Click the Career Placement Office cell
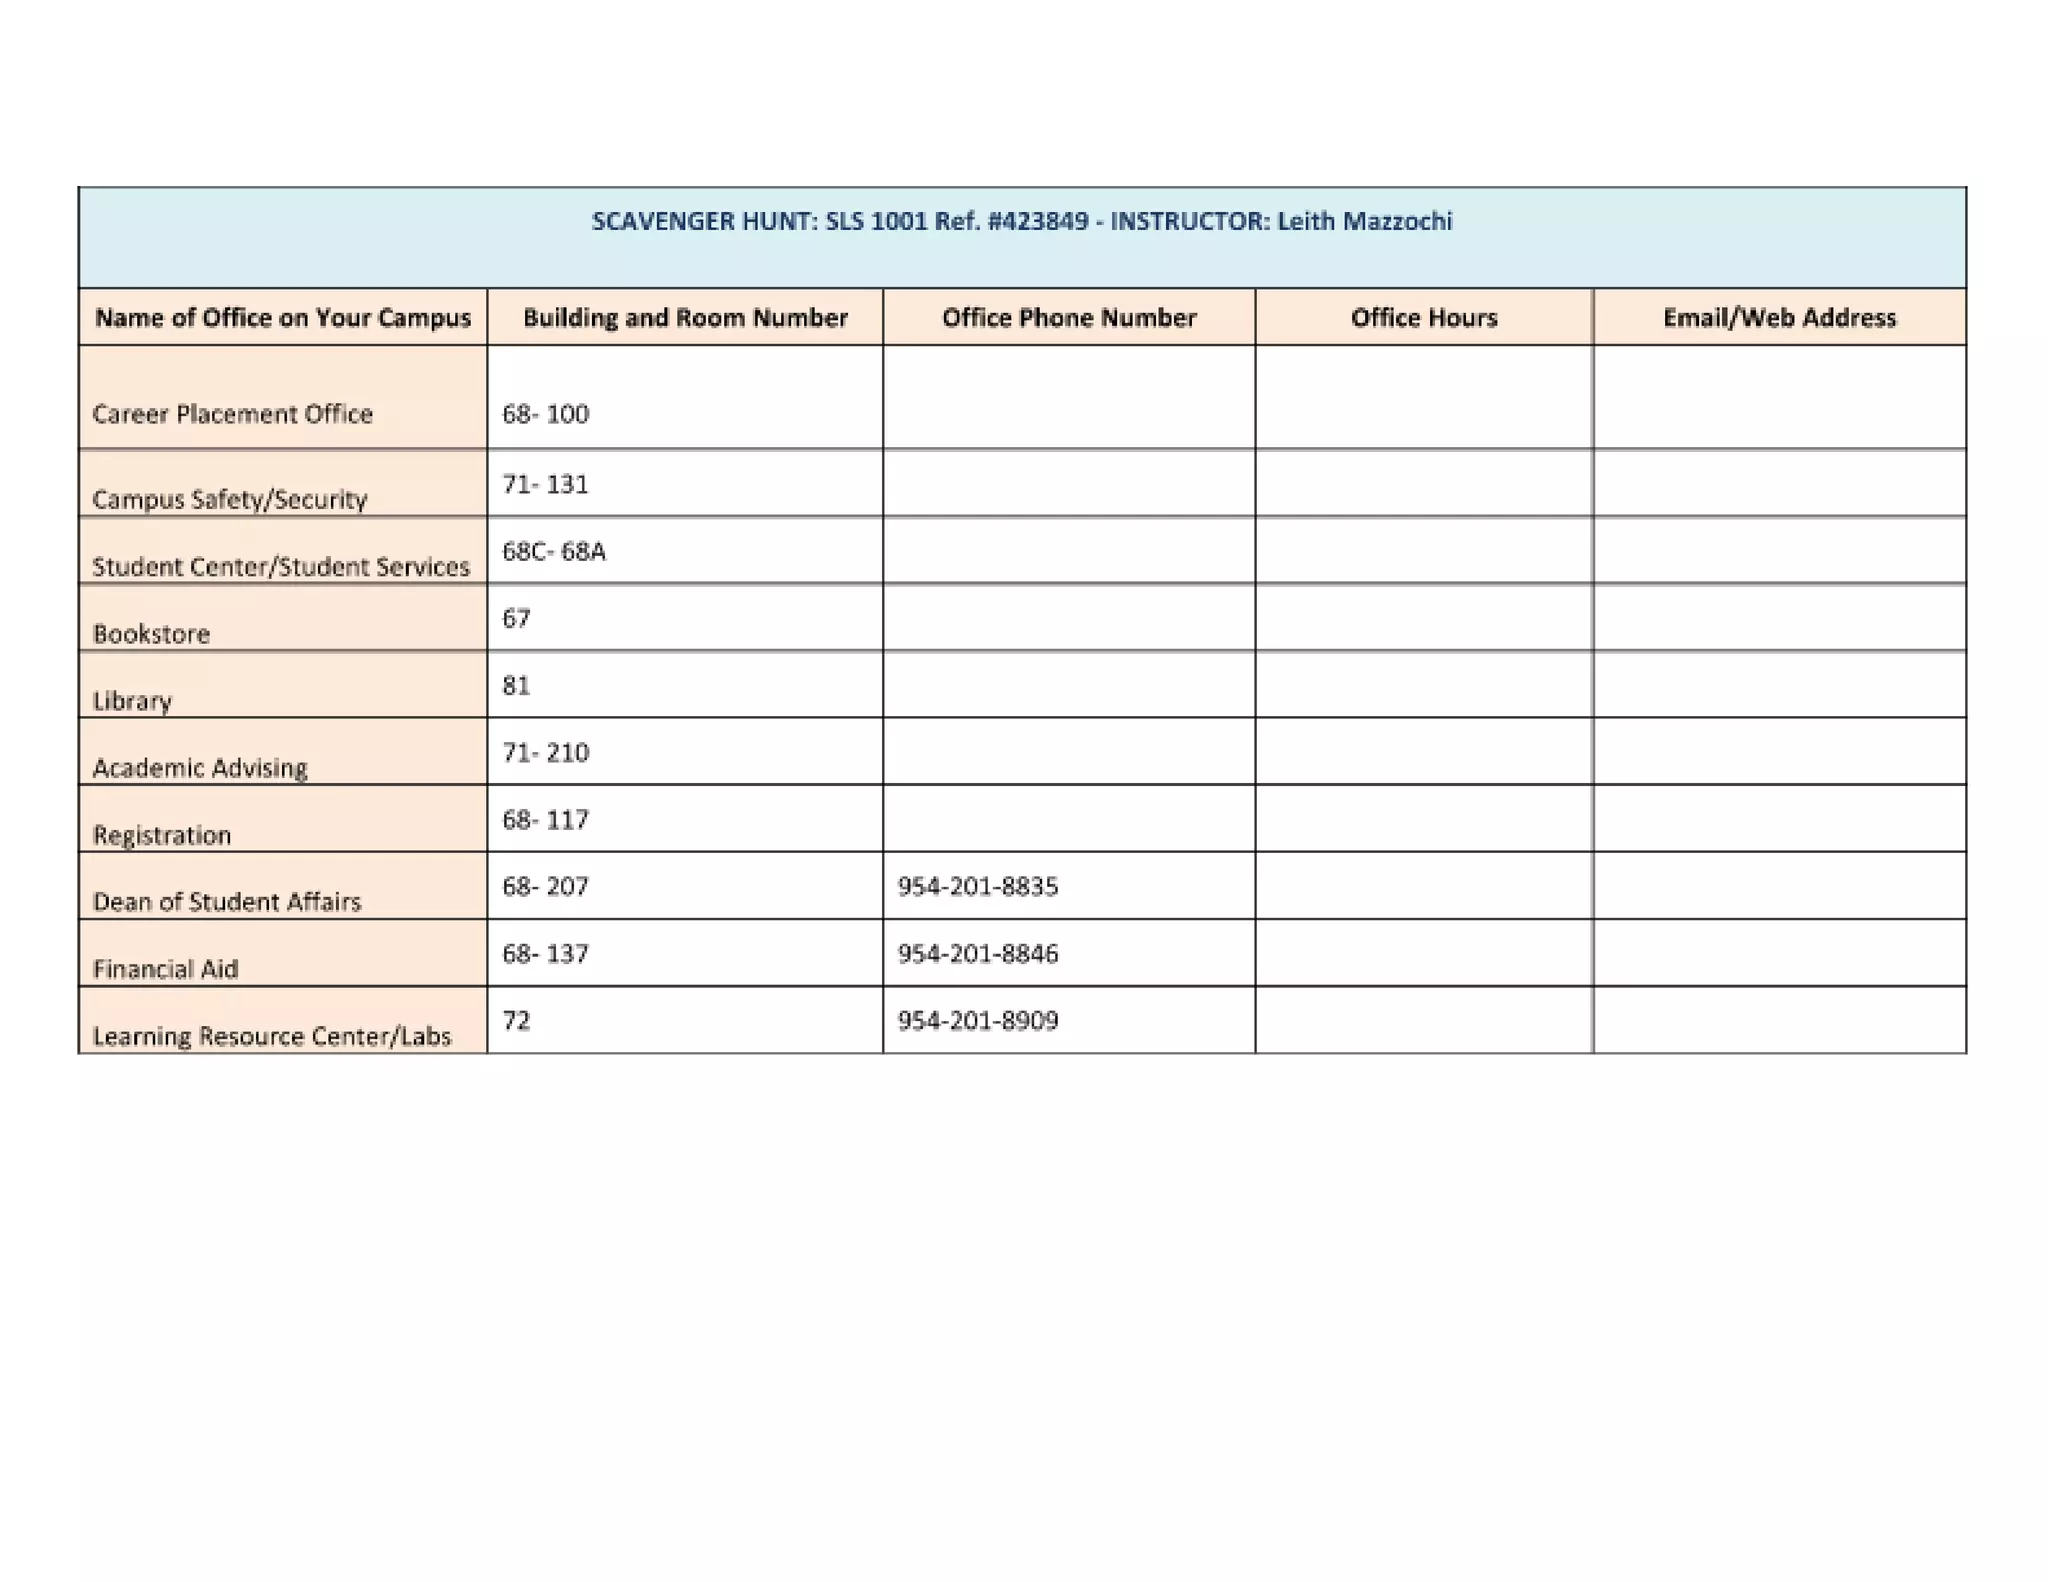The width and height of the screenshot is (2048, 1582). 233,414
